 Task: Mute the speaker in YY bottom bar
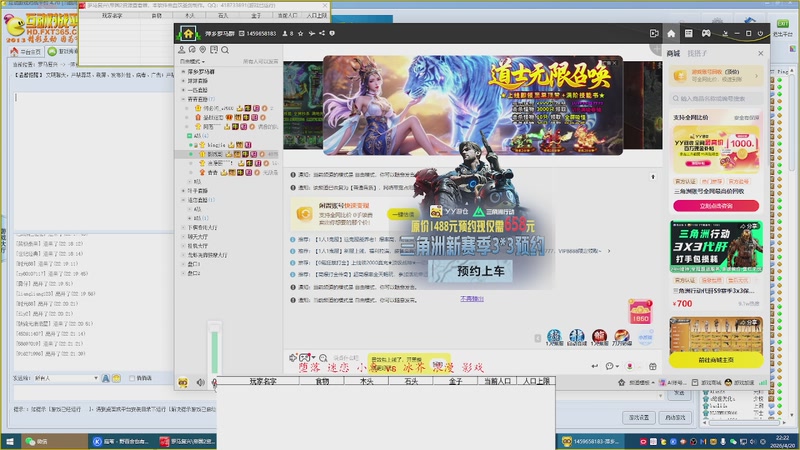201,382
